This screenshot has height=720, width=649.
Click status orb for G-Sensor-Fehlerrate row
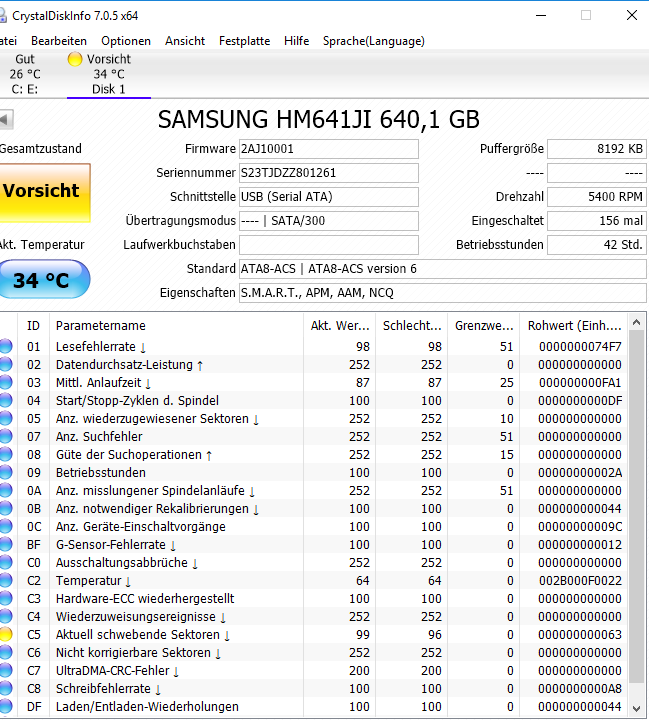pos(6,544)
